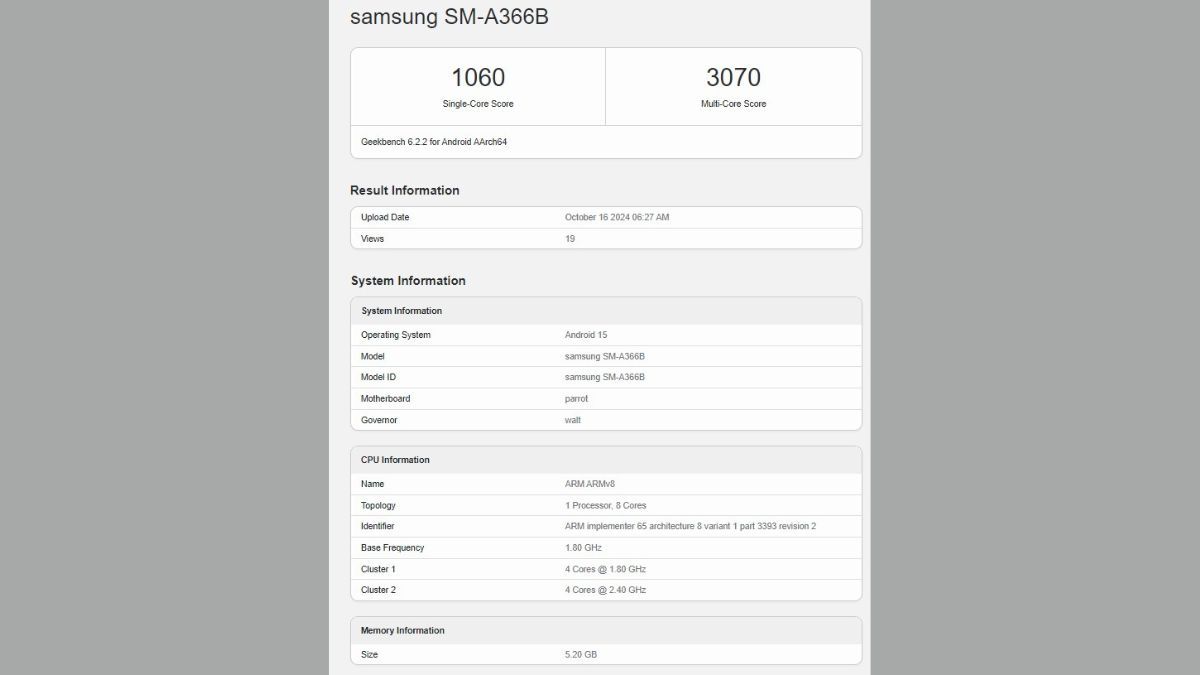Select the governor value "walt"
The height and width of the screenshot is (675, 1200).
click(573, 420)
